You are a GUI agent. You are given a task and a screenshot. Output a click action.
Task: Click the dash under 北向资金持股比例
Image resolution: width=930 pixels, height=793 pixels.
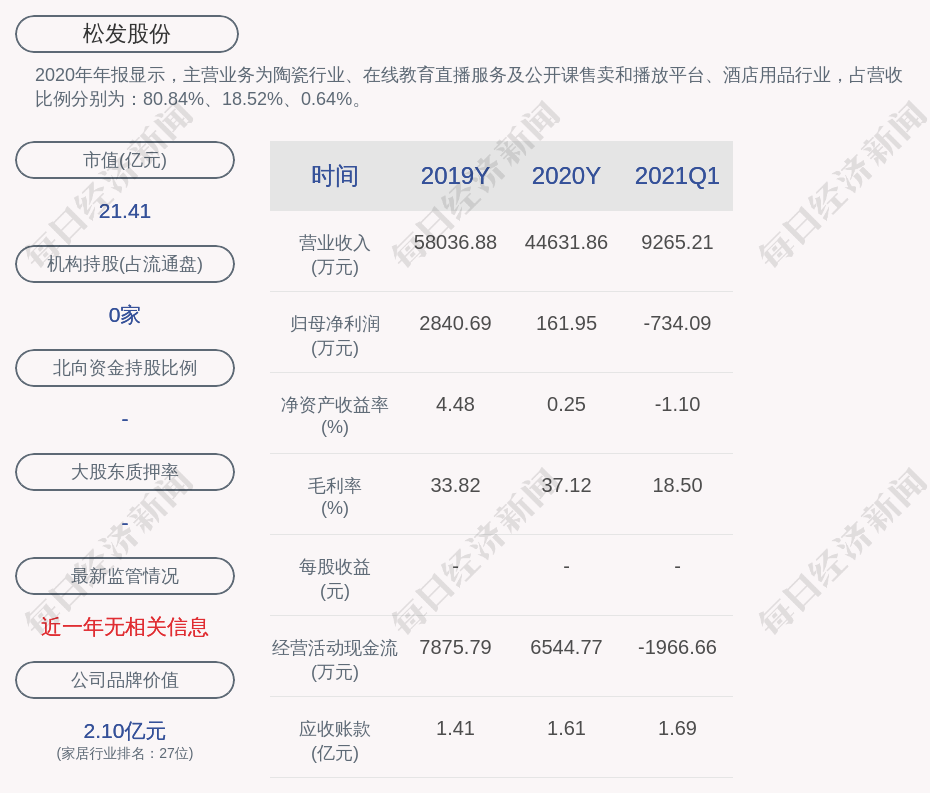point(125,420)
